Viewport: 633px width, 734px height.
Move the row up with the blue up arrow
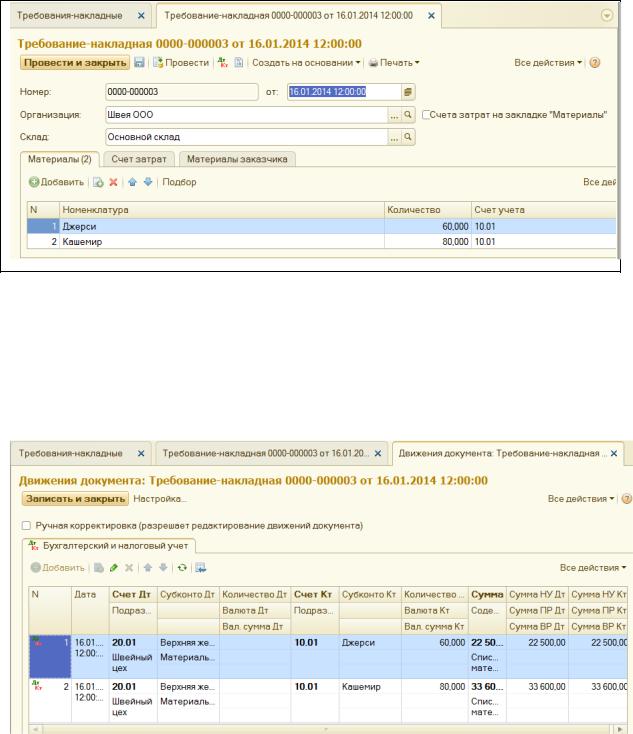click(132, 182)
